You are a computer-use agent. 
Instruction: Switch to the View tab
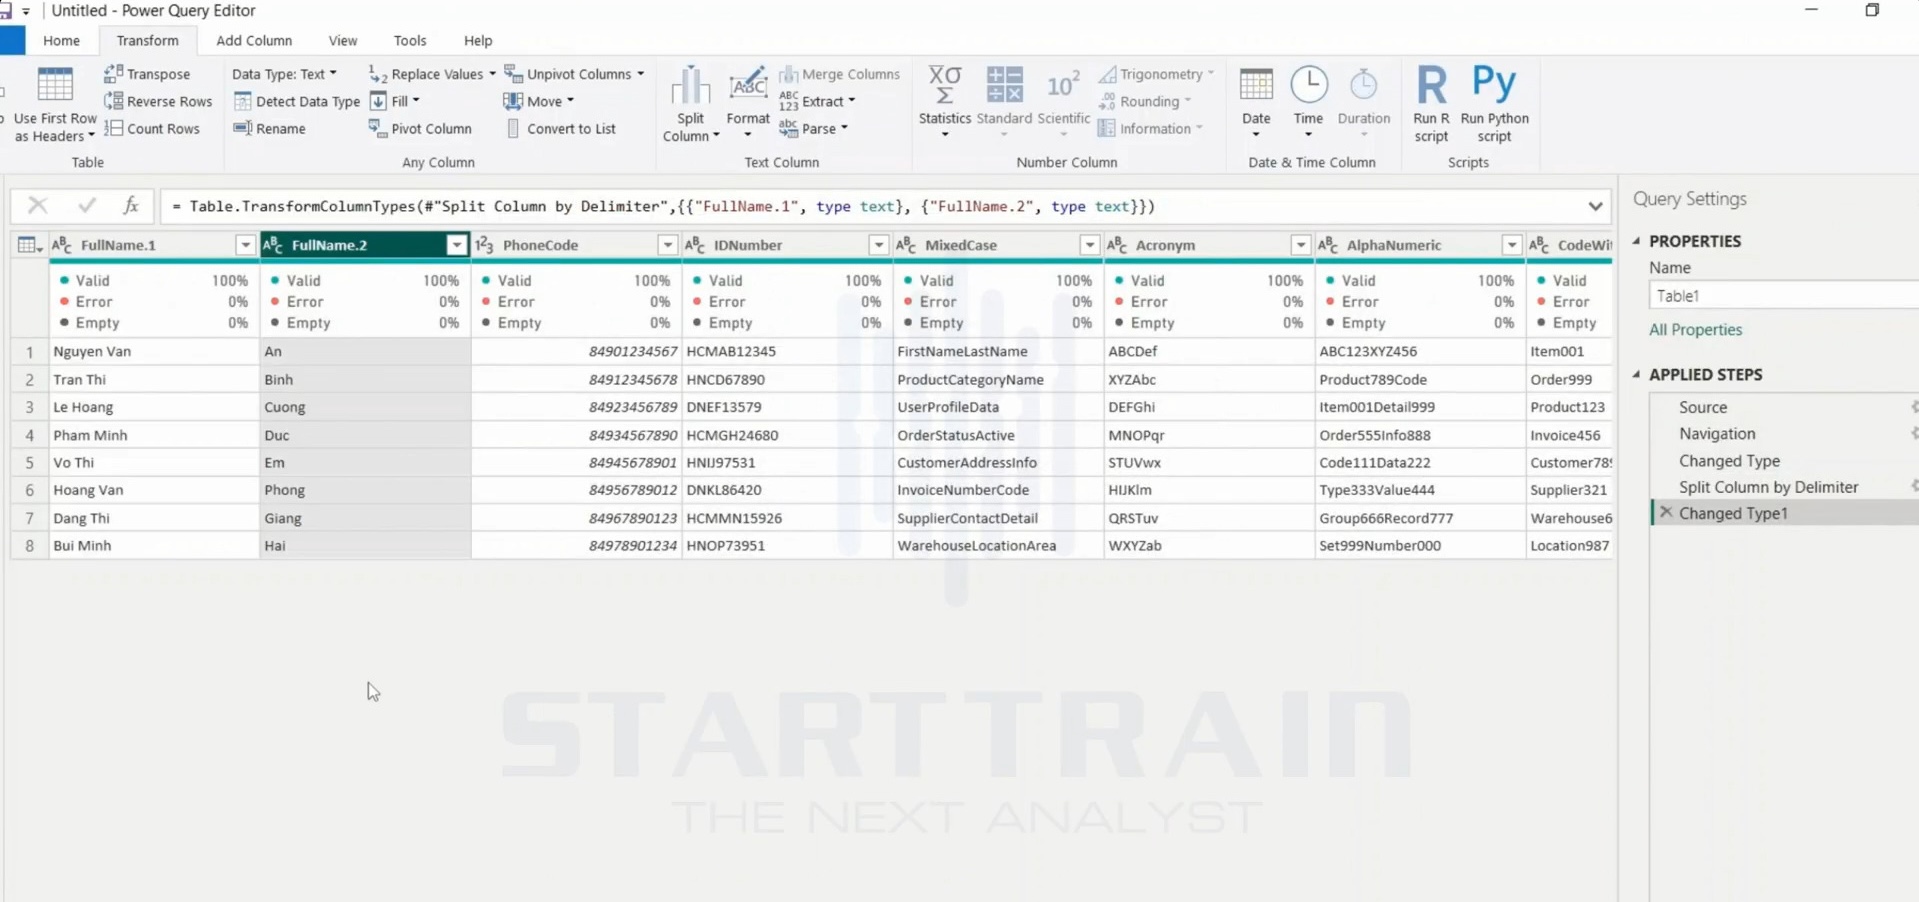click(x=343, y=41)
